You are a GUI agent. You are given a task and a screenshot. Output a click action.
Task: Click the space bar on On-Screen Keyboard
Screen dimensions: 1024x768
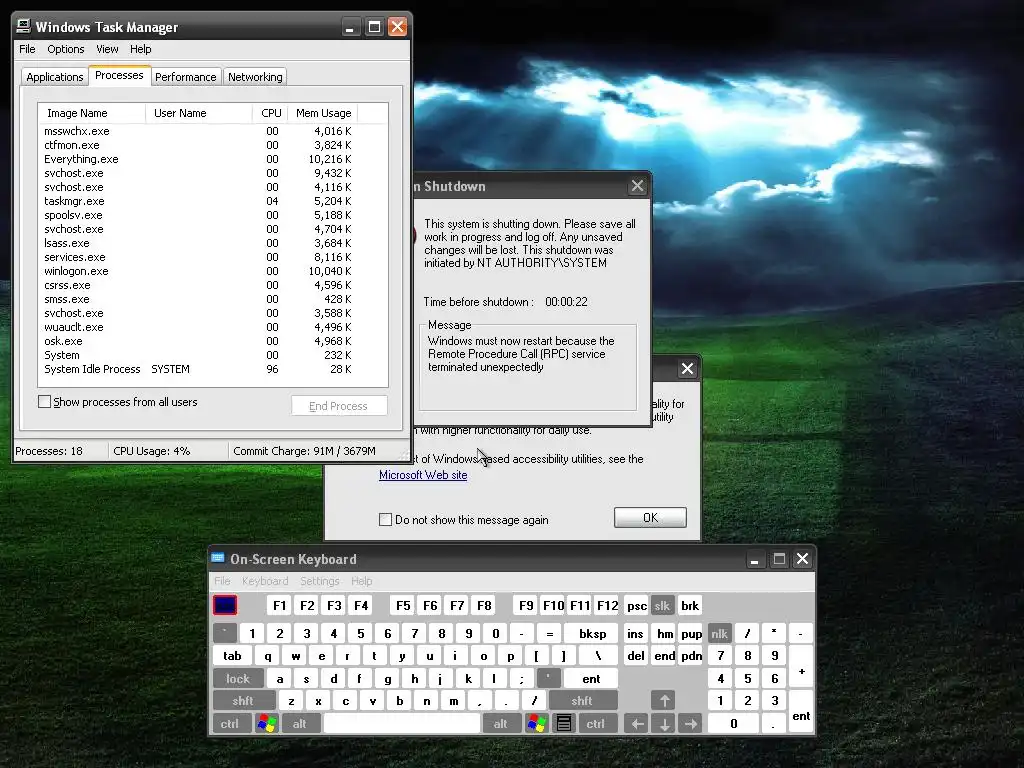click(x=402, y=724)
